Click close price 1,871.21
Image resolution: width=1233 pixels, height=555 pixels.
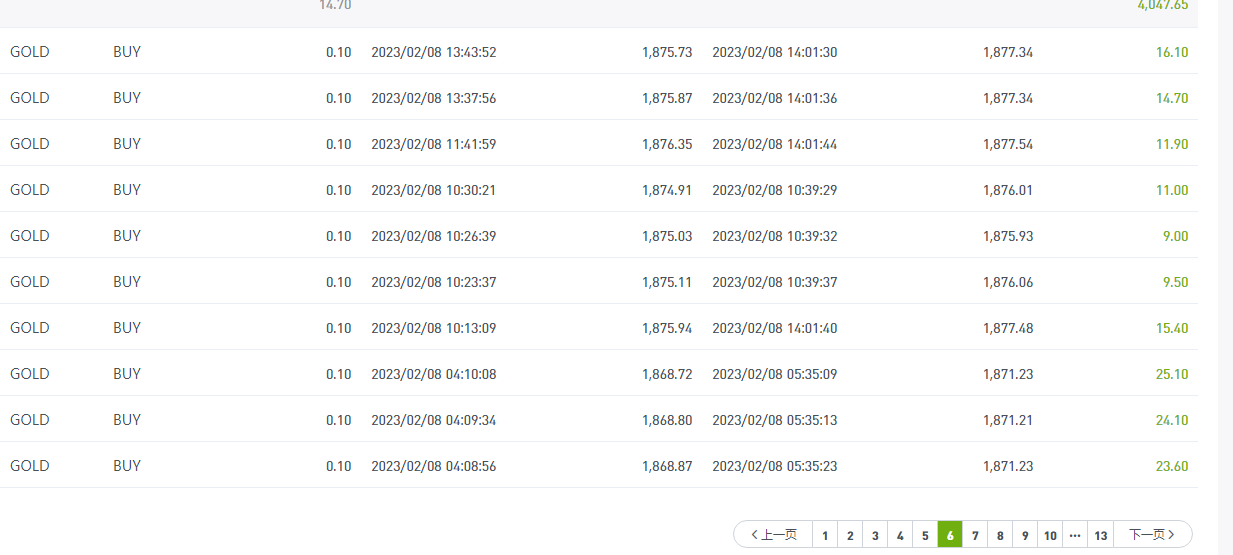pos(1008,420)
